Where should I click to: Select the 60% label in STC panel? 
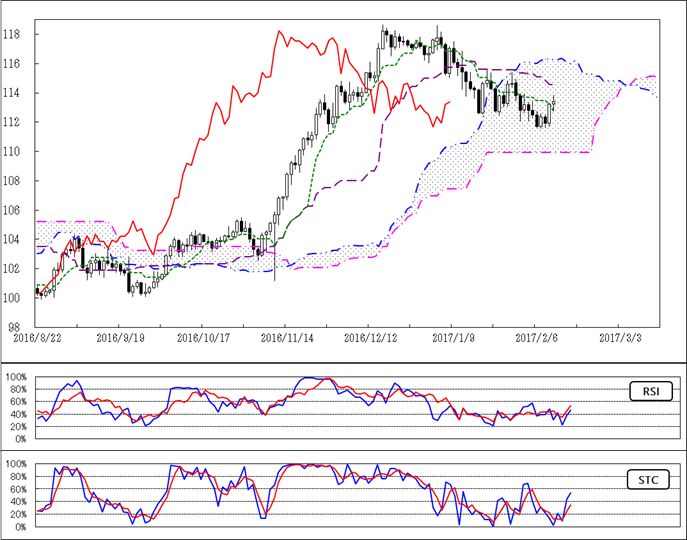[x=18, y=489]
